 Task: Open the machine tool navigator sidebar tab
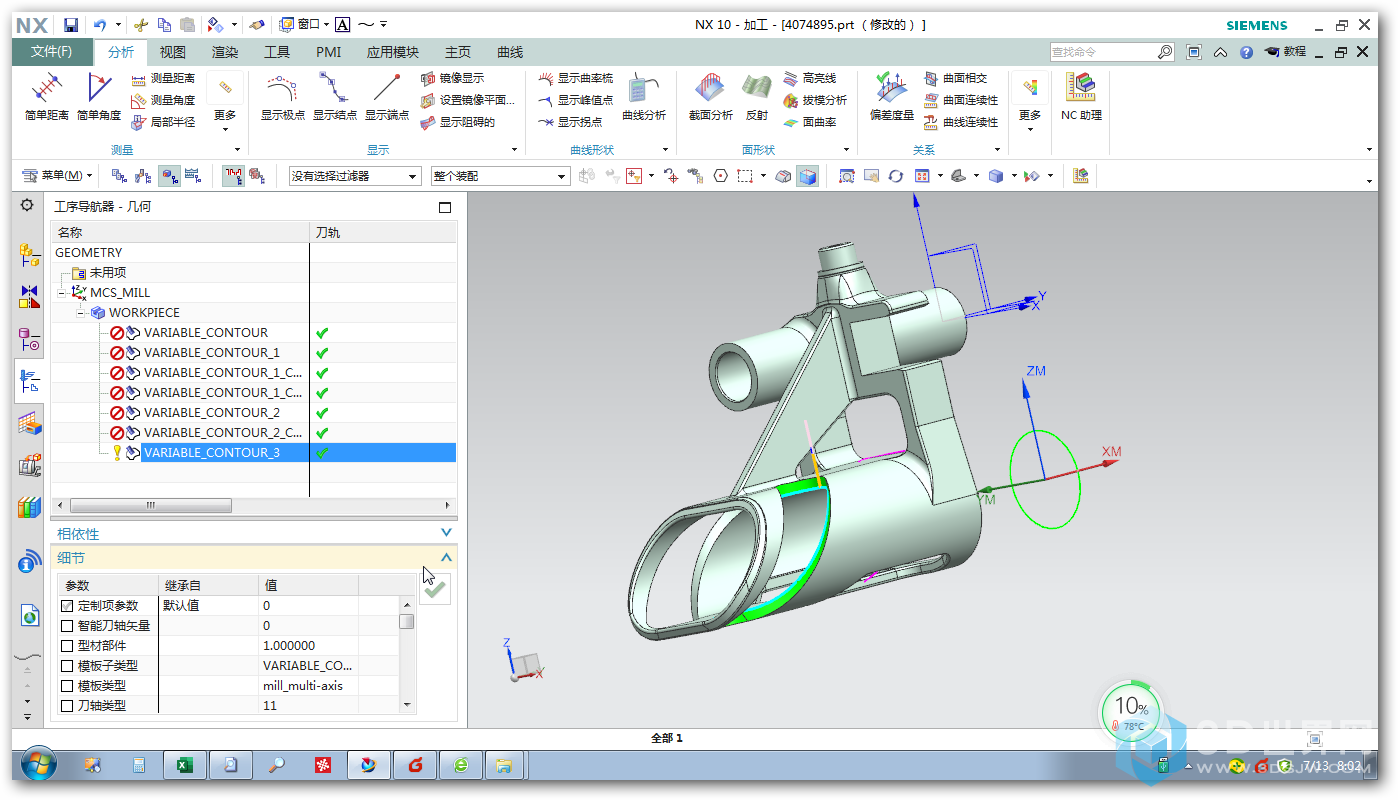coord(29,465)
